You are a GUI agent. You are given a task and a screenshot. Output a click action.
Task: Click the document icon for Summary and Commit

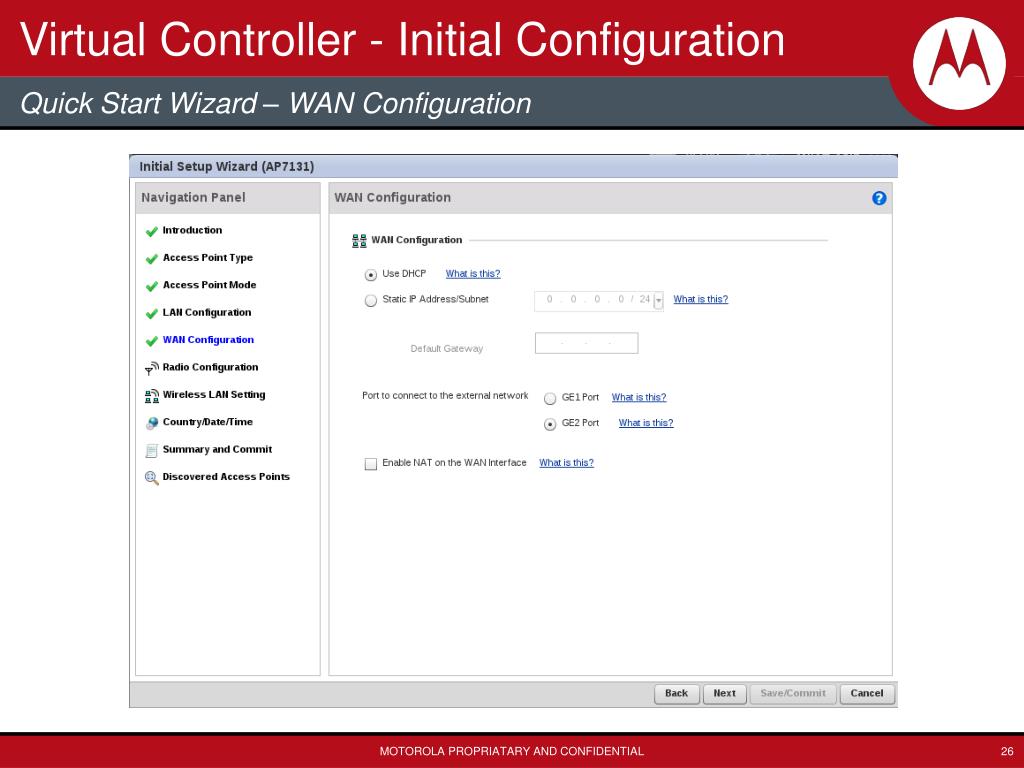152,451
